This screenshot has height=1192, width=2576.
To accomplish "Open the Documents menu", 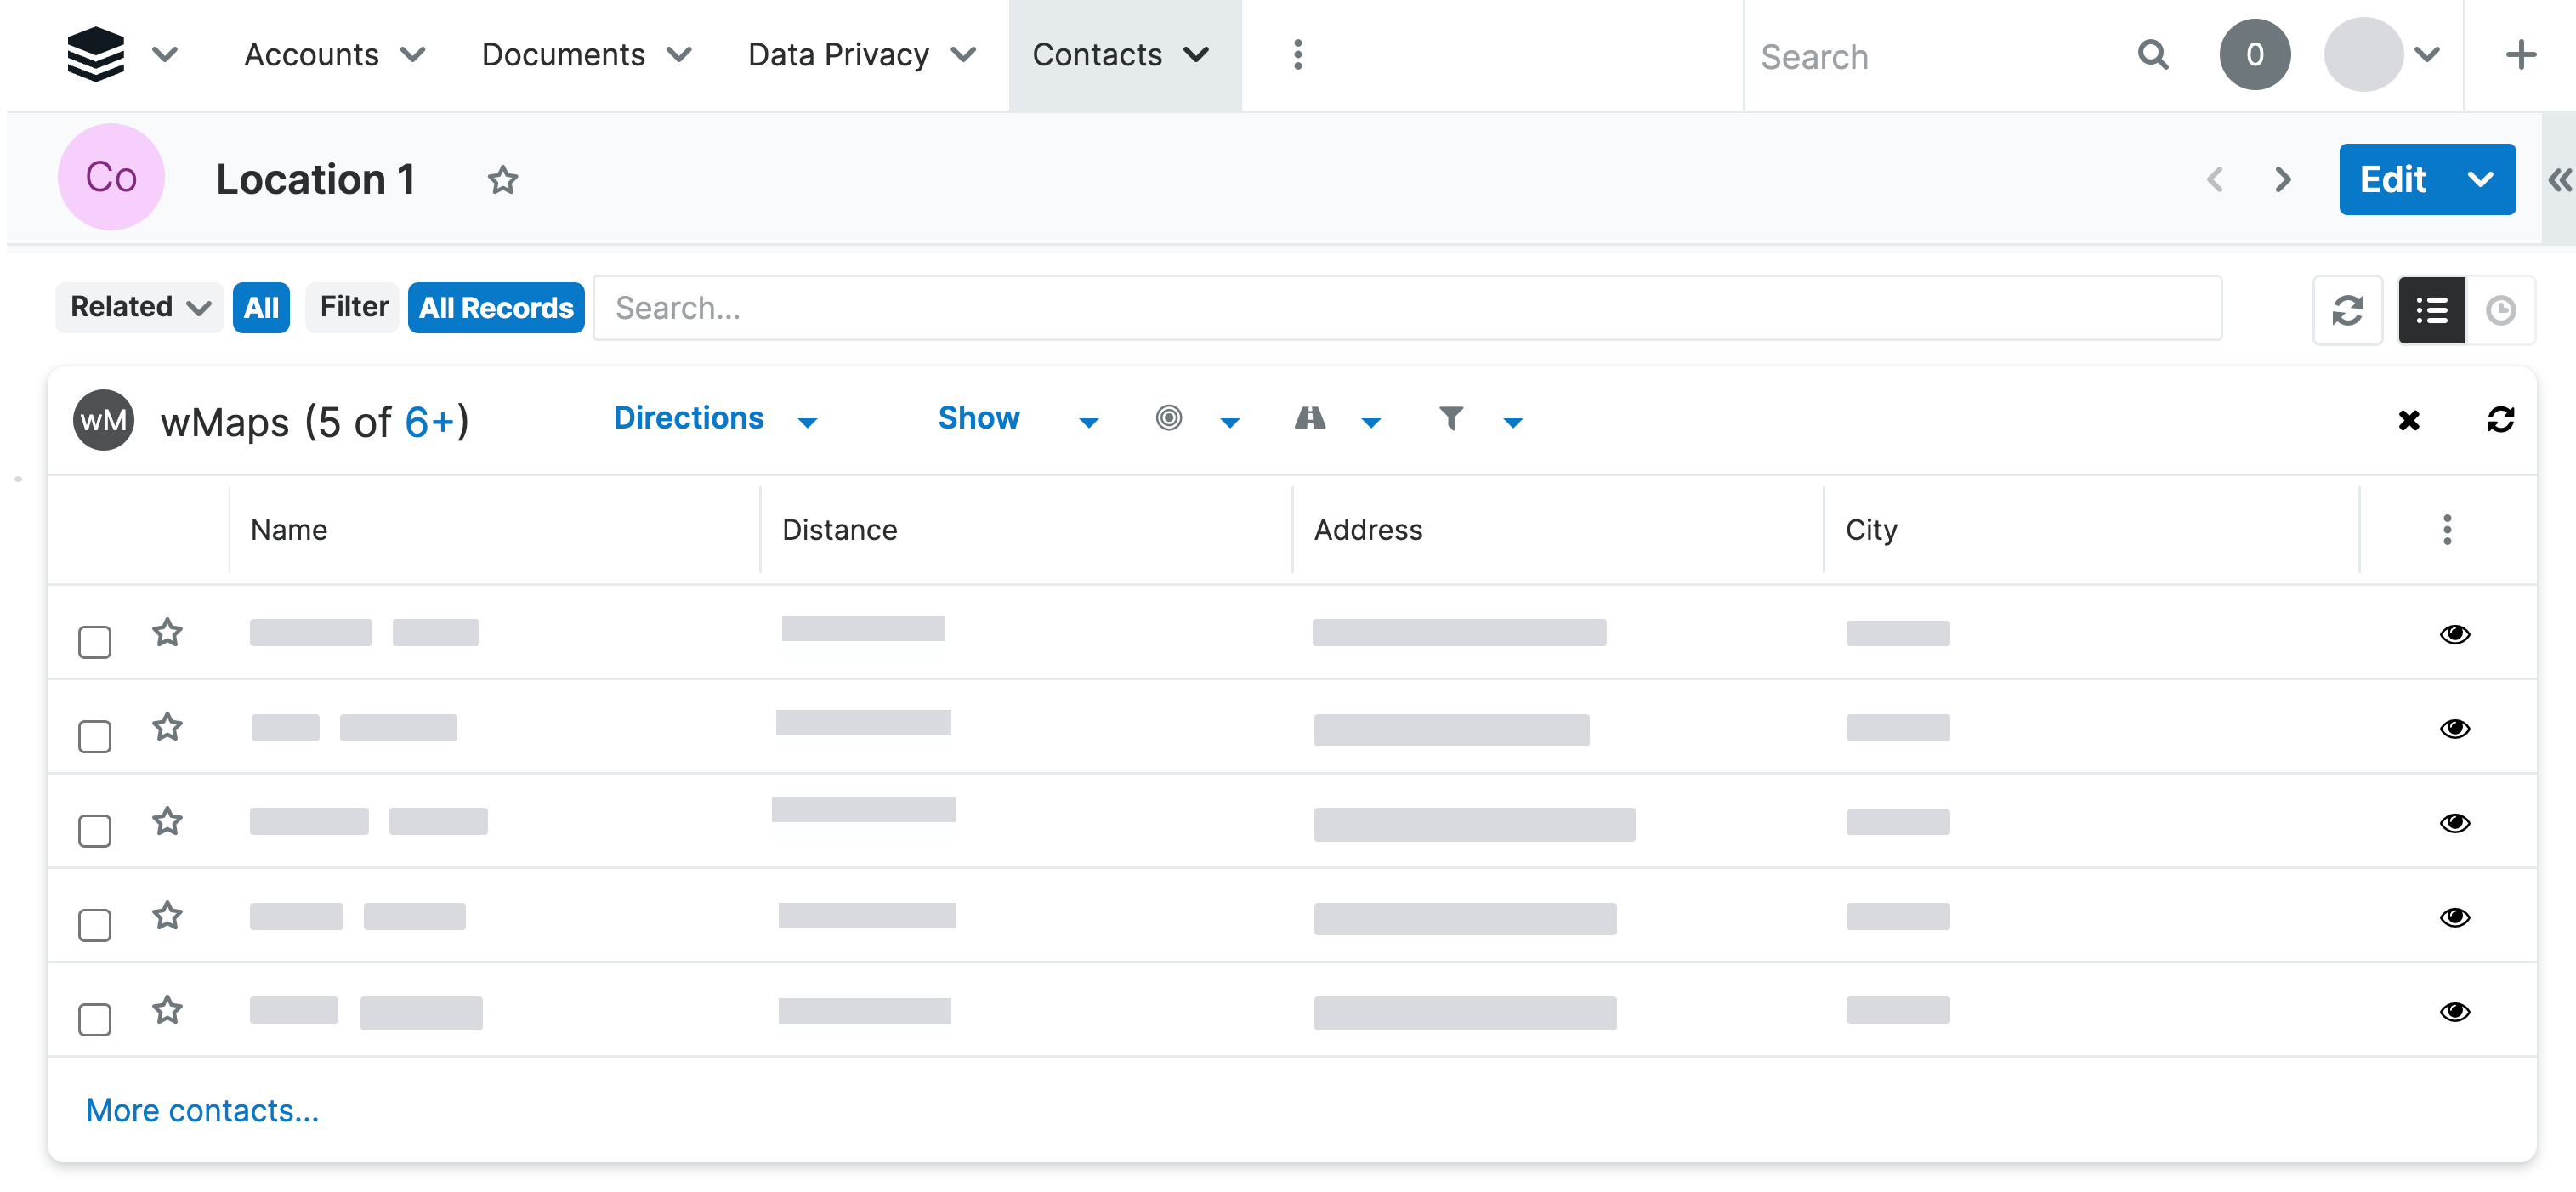I will 563,54.
